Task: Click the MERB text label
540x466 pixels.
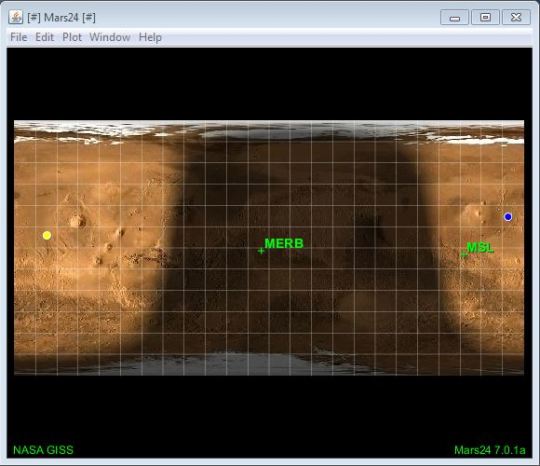Action: [284, 244]
